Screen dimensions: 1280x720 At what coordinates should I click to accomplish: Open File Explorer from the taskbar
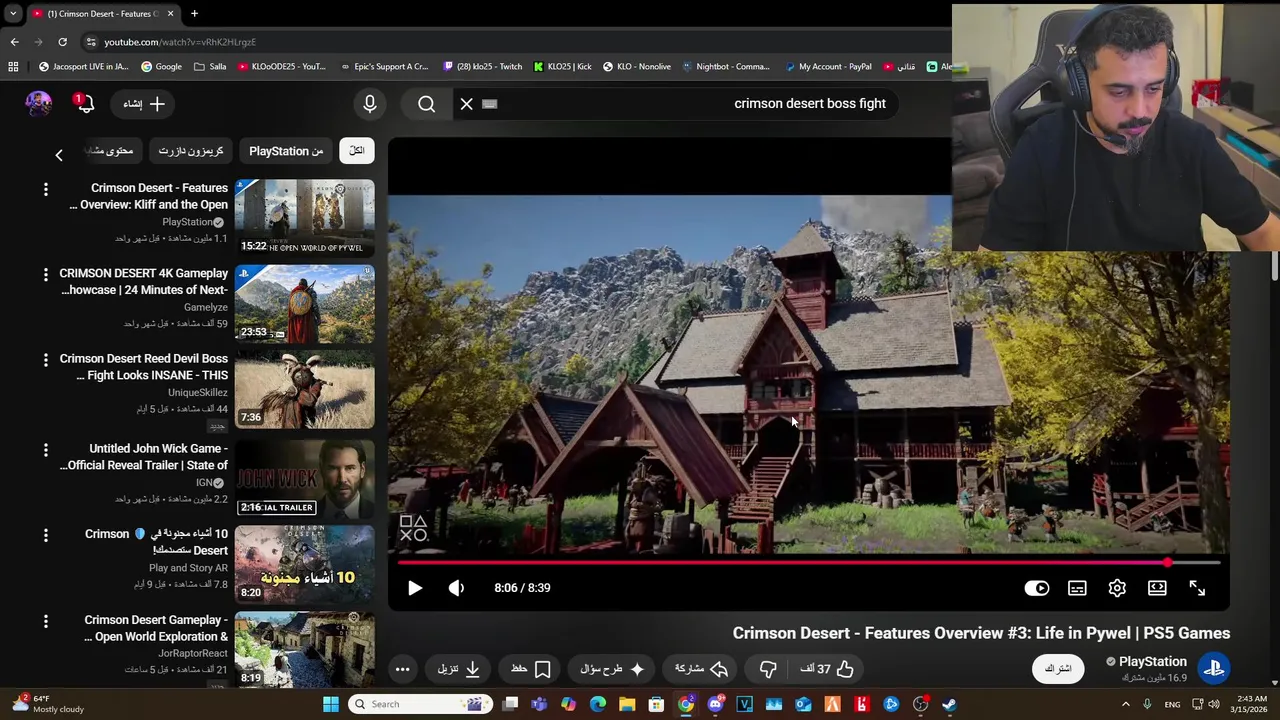click(x=626, y=704)
